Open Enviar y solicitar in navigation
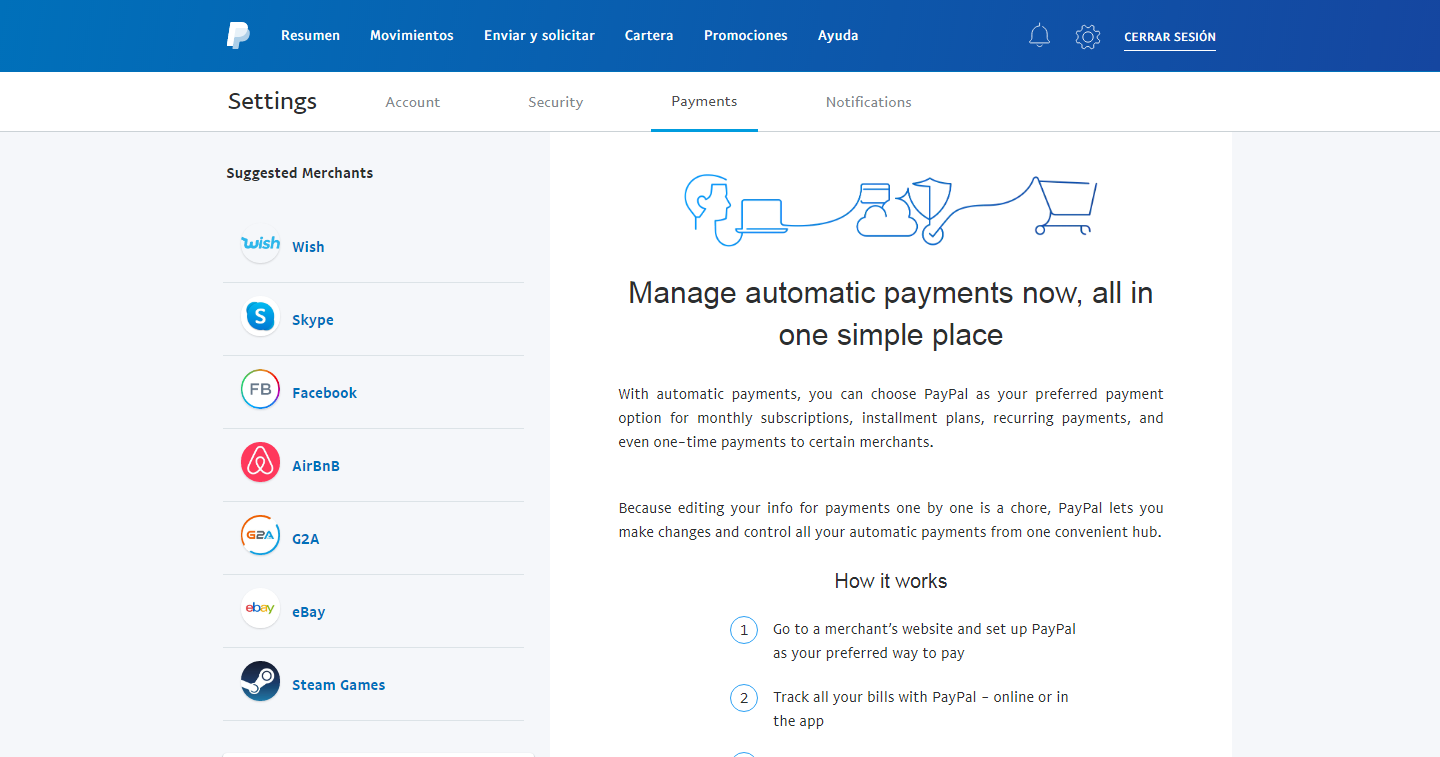This screenshot has height=757, width=1440. 539,35
